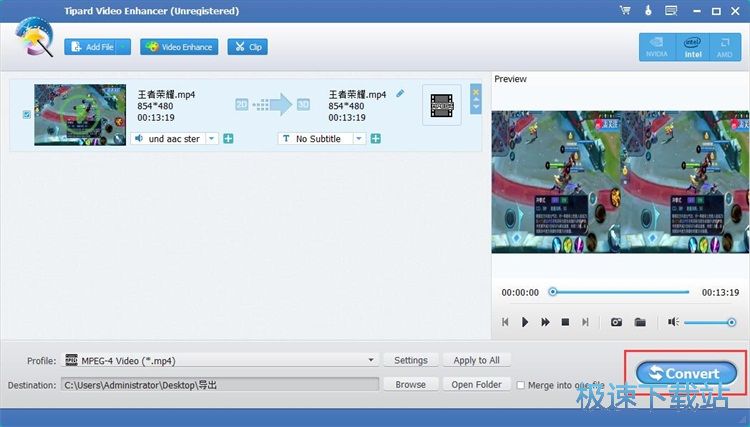The height and width of the screenshot is (427, 750).
Task: Click the register key icon
Action: point(648,11)
